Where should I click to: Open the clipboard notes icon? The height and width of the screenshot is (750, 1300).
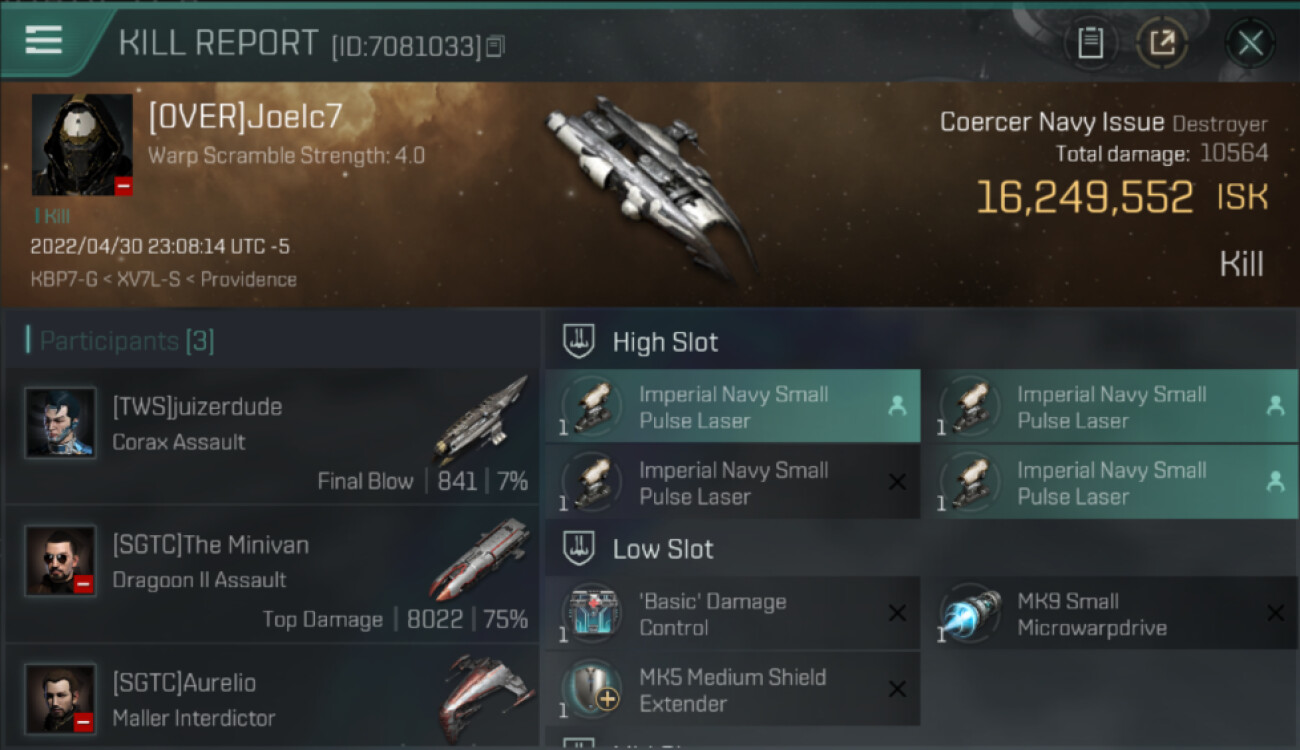click(1090, 43)
